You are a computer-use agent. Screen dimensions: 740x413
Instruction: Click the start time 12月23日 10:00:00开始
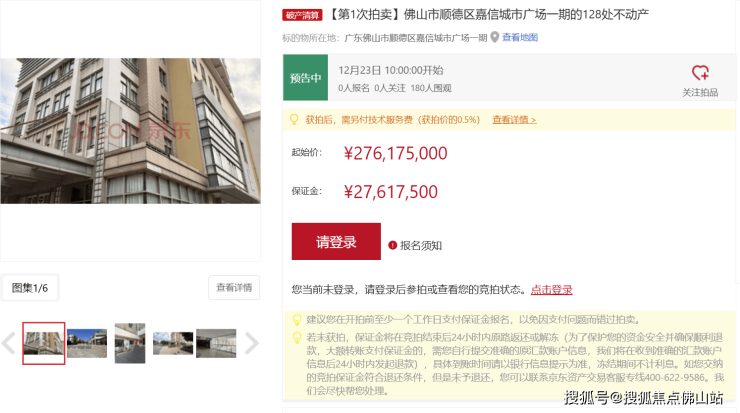391,70
